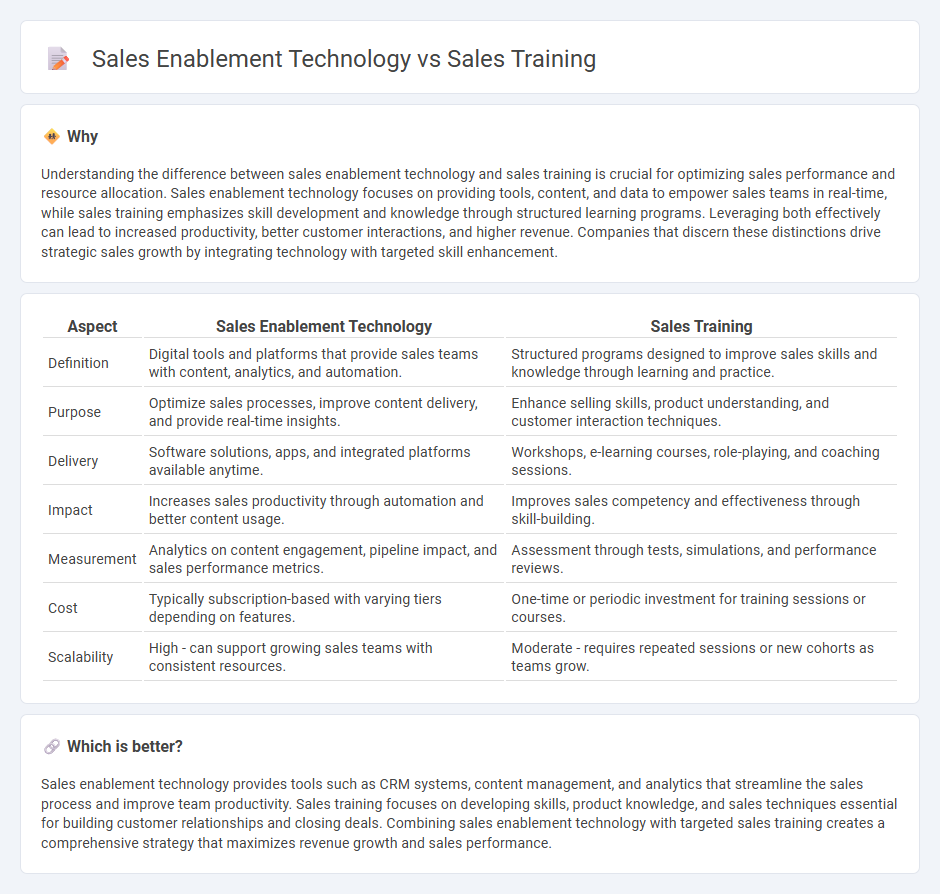The width and height of the screenshot is (940, 894).
Task: Click cell 'Increases sales productivity through automation'
Action: (x=324, y=510)
